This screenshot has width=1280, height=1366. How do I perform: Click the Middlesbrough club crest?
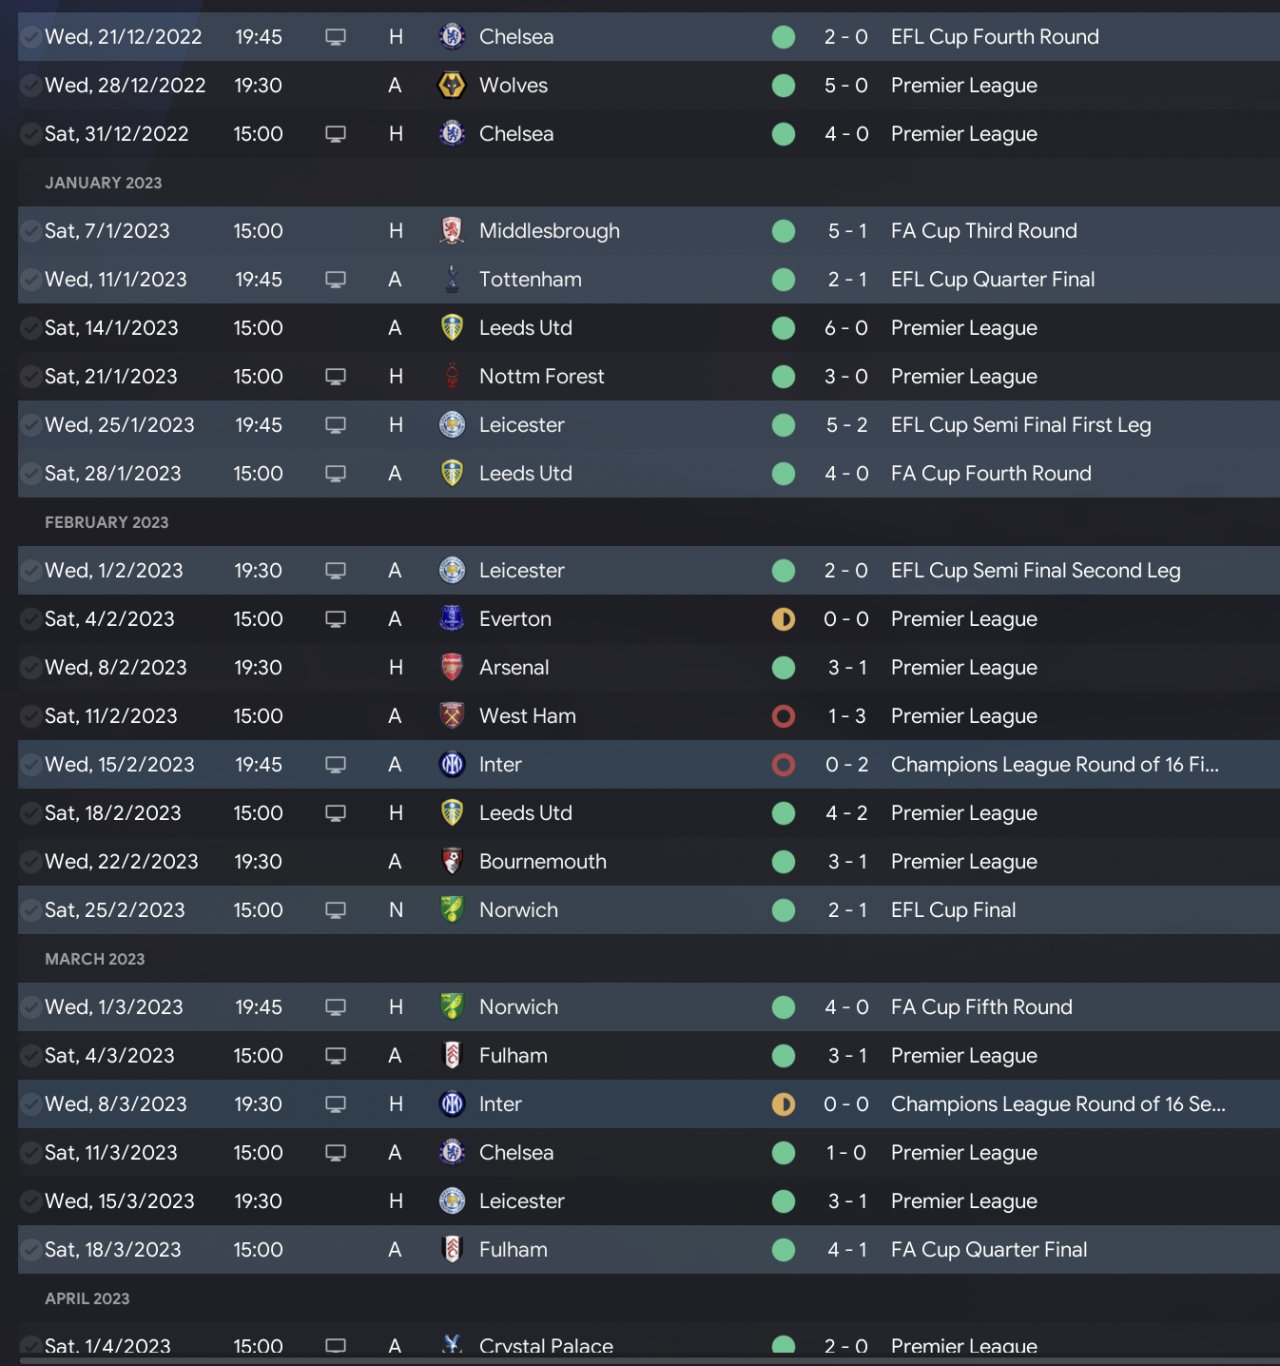(452, 231)
